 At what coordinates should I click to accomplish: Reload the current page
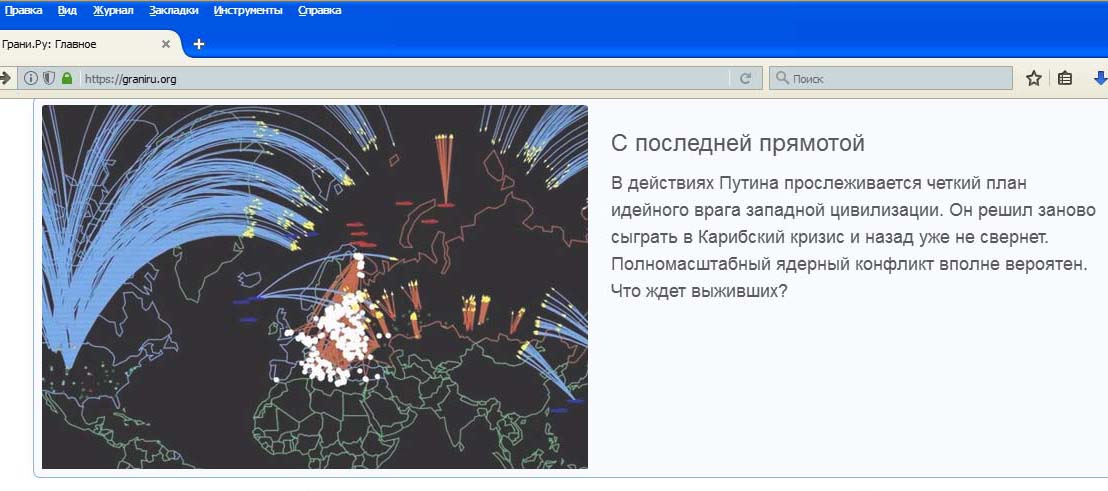(x=745, y=78)
